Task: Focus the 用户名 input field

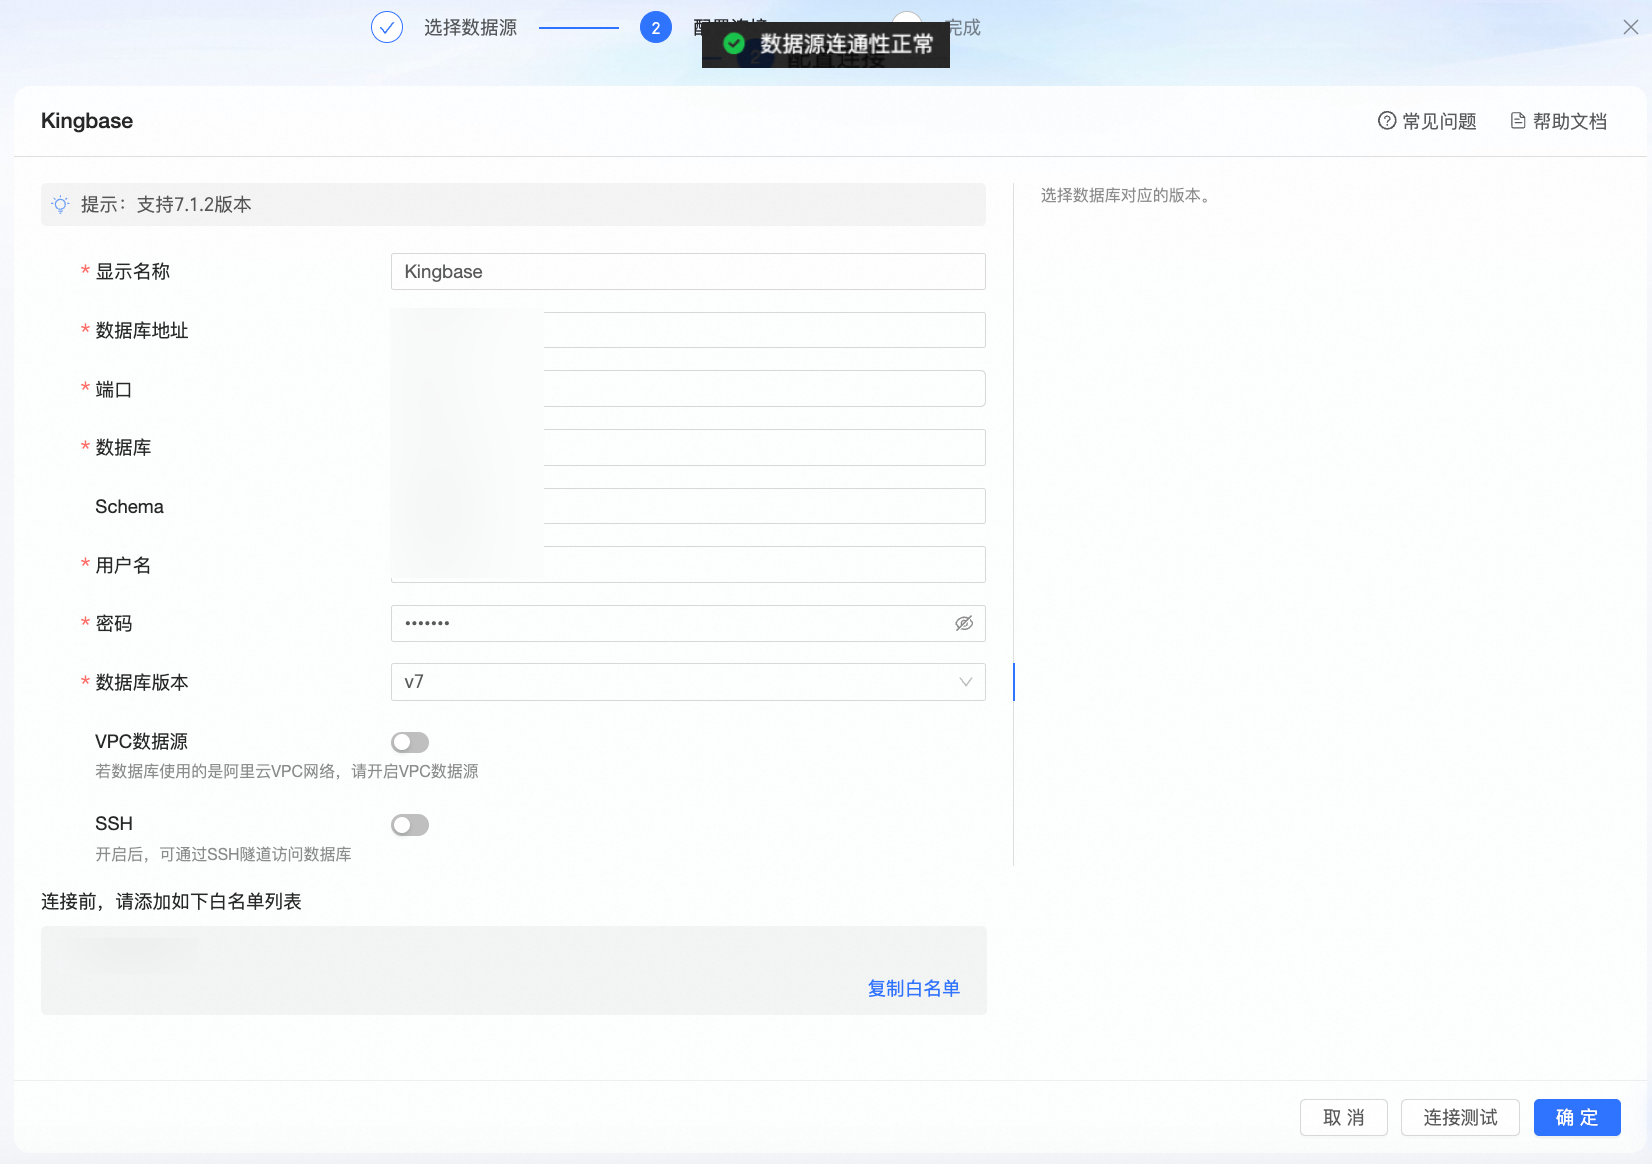Action: tap(688, 565)
